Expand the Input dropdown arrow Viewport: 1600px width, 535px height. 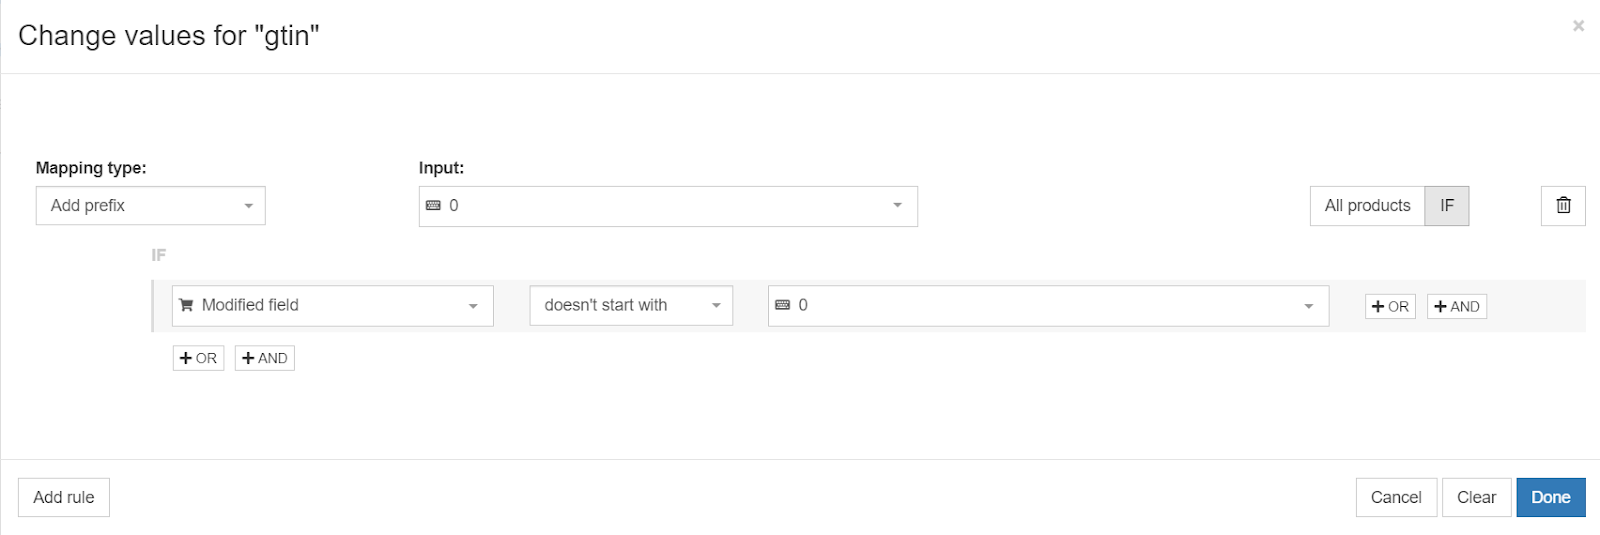tap(897, 206)
